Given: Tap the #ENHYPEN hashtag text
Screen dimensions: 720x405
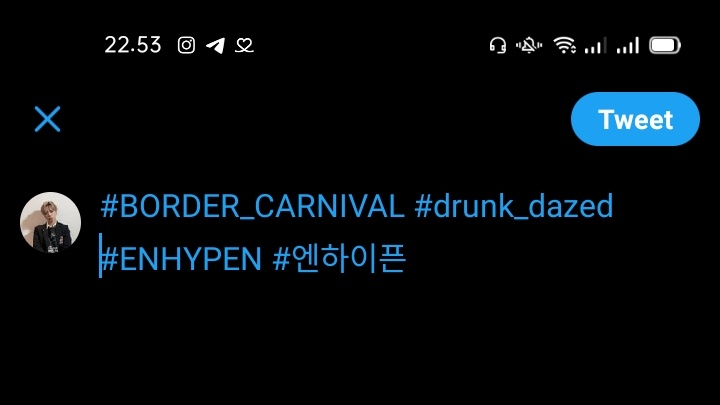Looking at the screenshot, I should pyautogui.click(x=181, y=259).
